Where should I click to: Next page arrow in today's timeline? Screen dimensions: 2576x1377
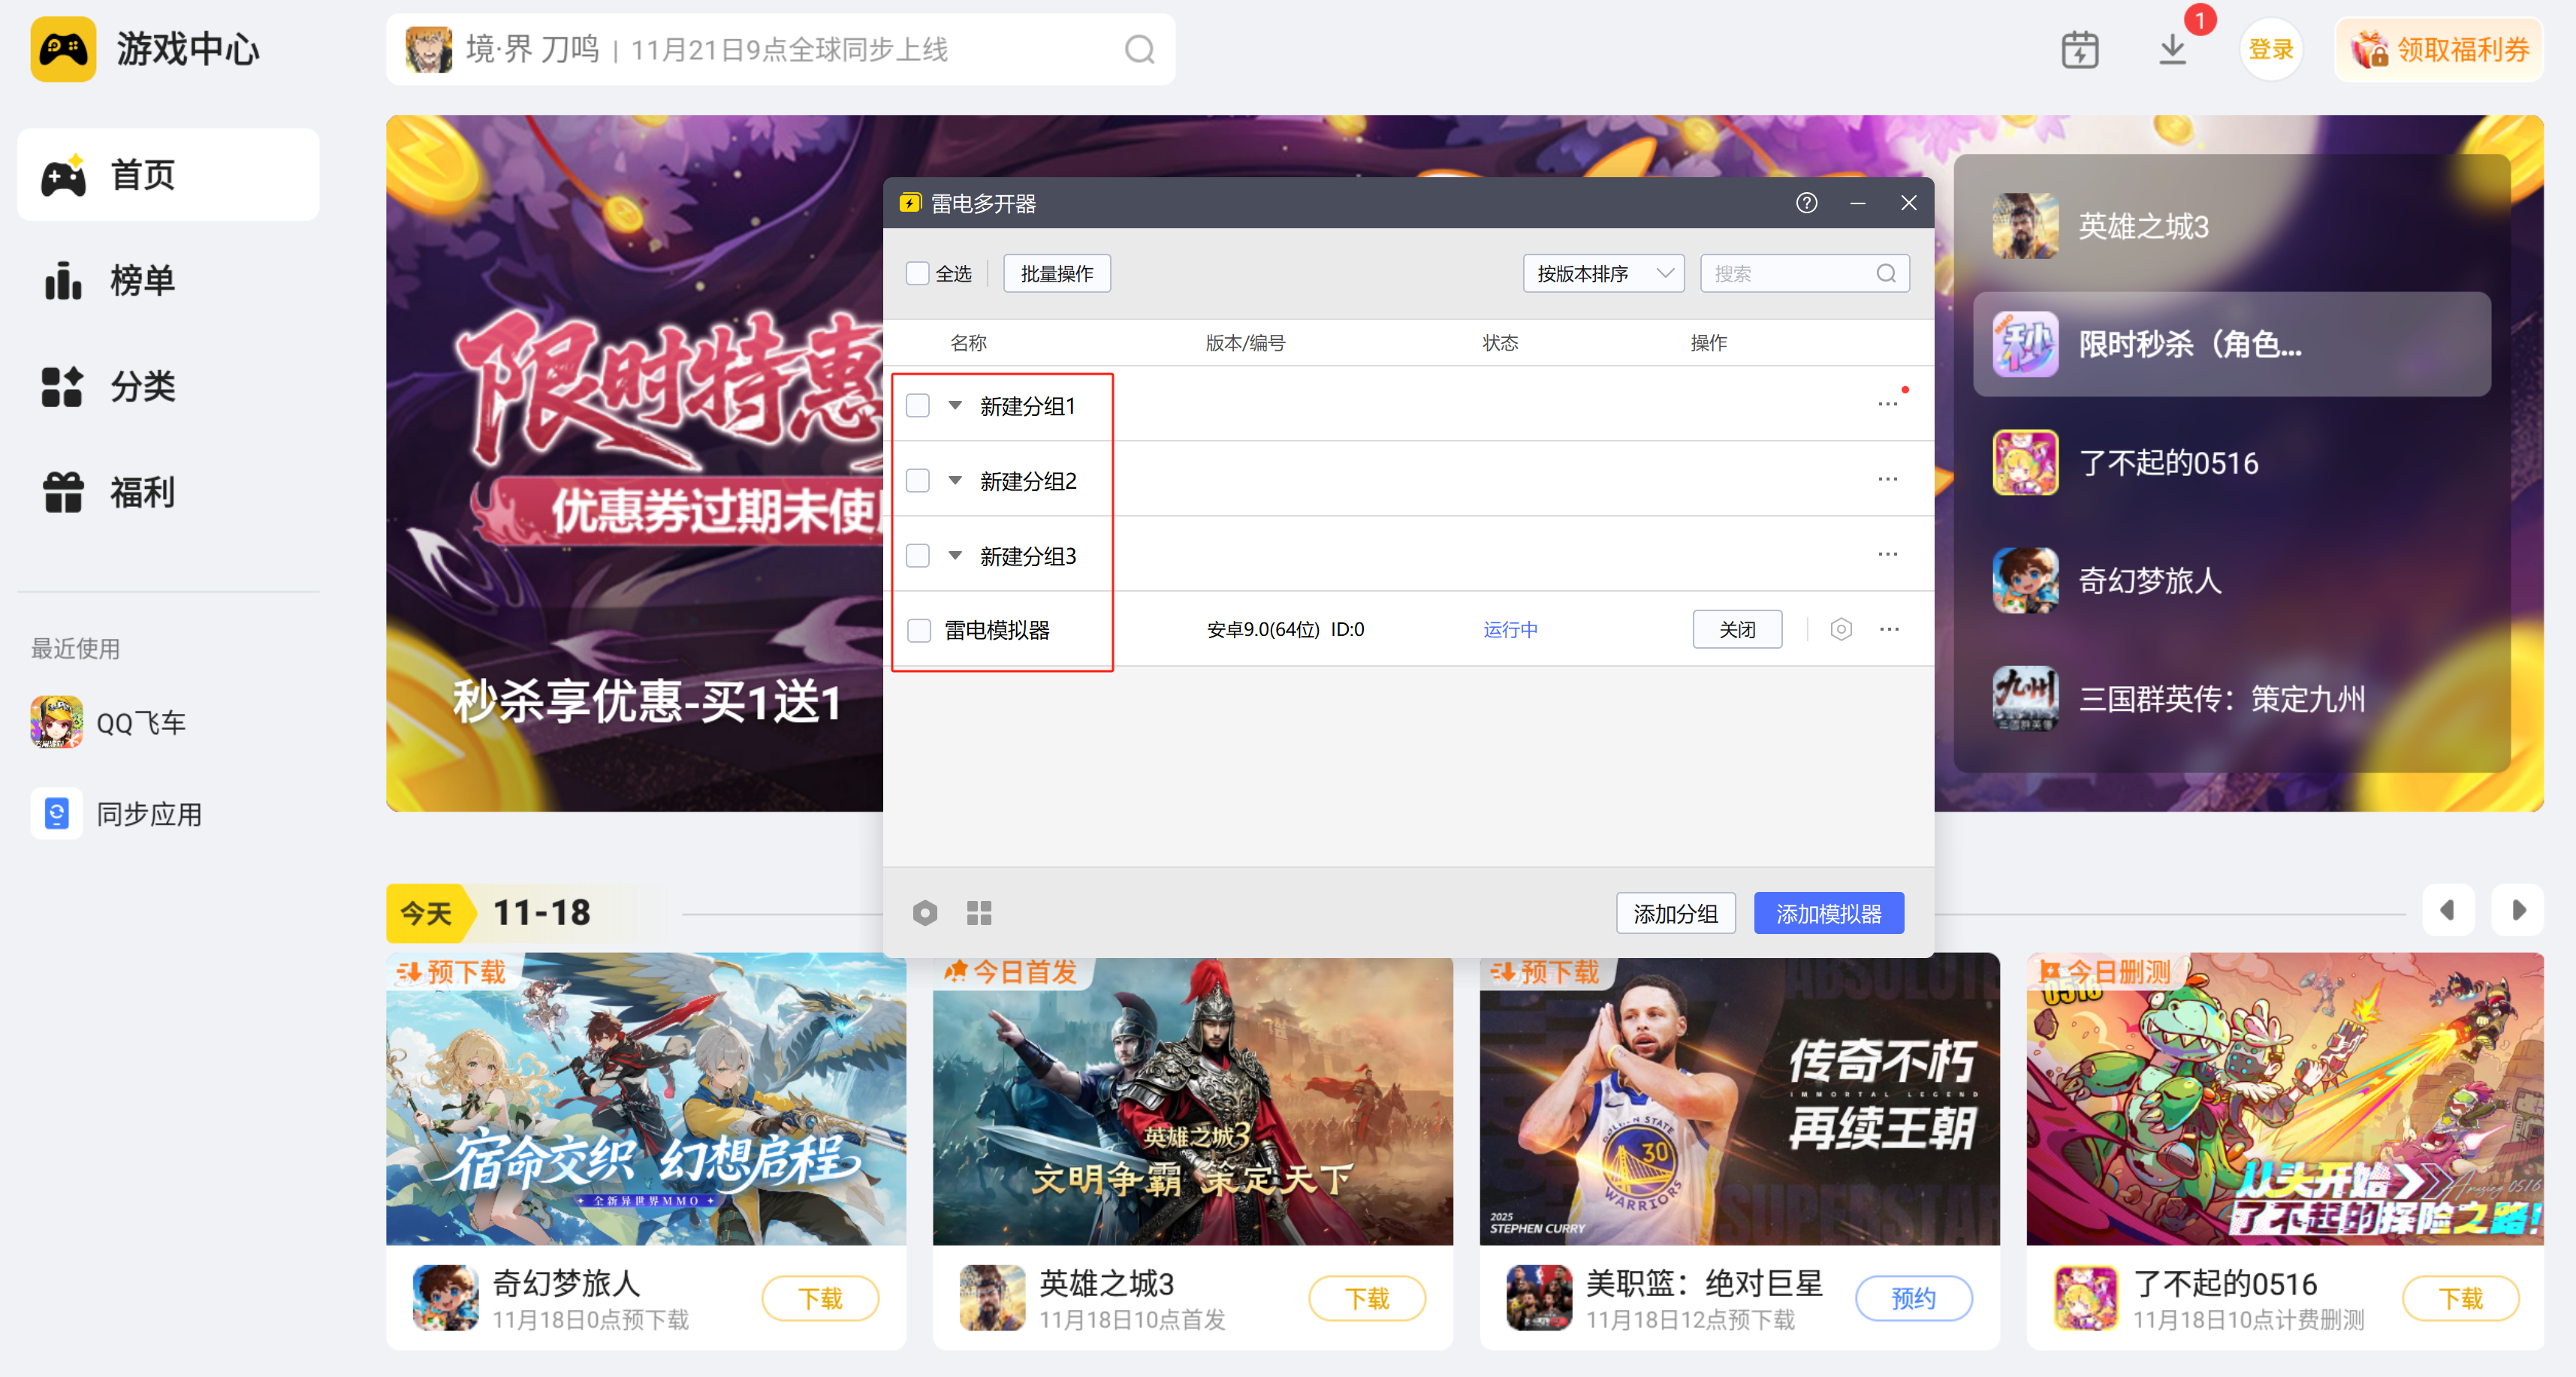click(x=2517, y=910)
